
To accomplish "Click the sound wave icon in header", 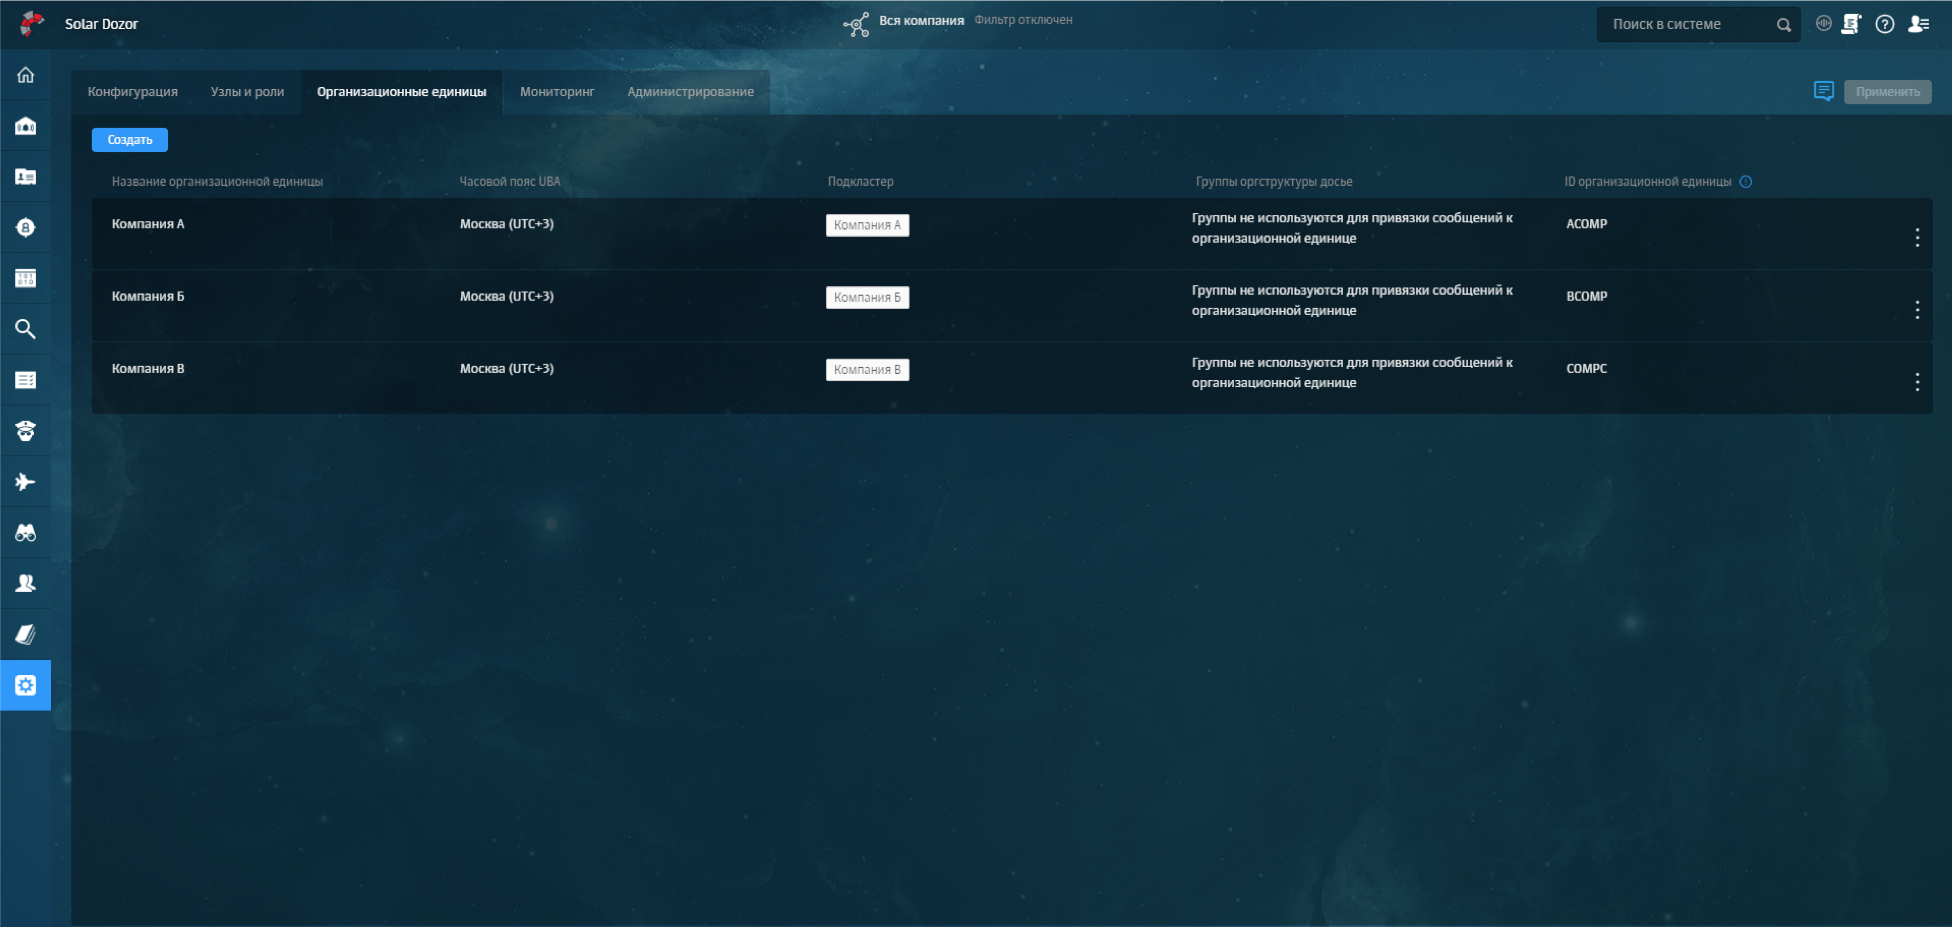I will click(x=1824, y=23).
